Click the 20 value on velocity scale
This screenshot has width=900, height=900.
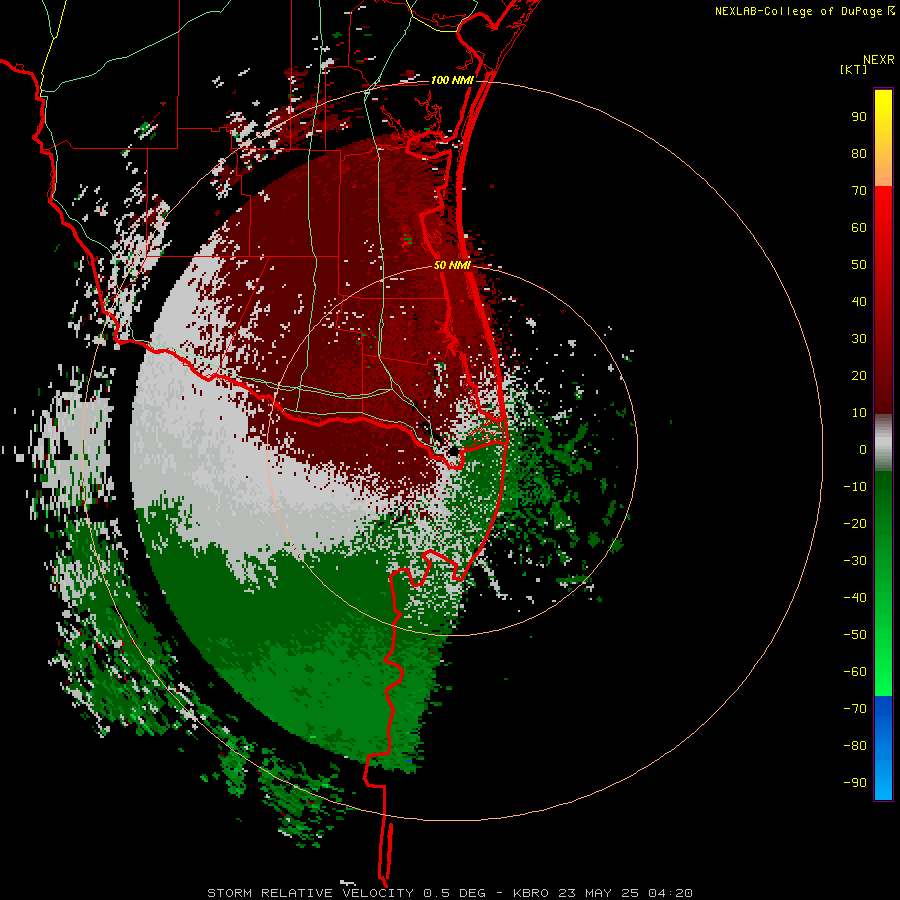tap(859, 376)
